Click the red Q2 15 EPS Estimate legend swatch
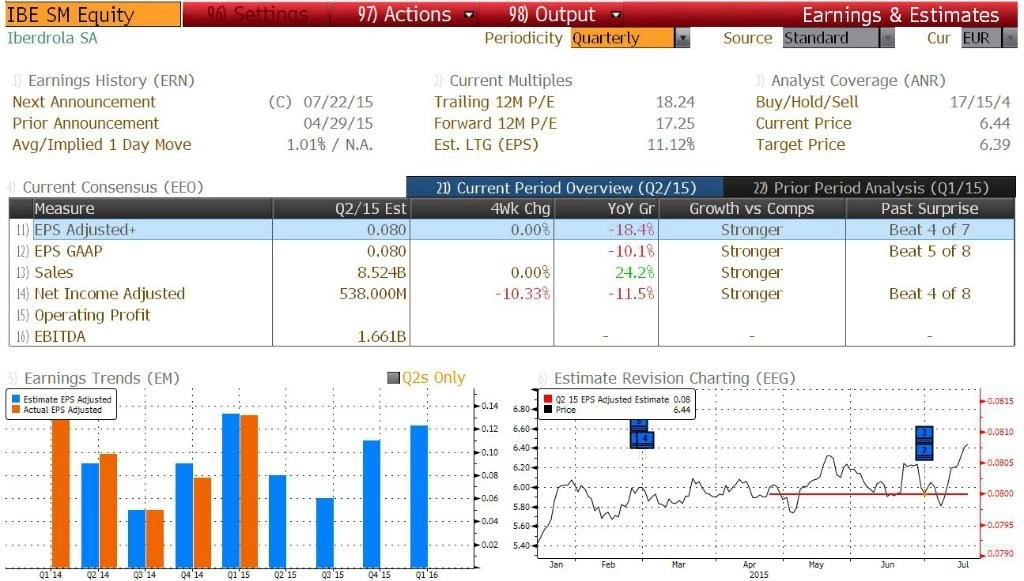Screen dimensions: 1024x581 547,400
